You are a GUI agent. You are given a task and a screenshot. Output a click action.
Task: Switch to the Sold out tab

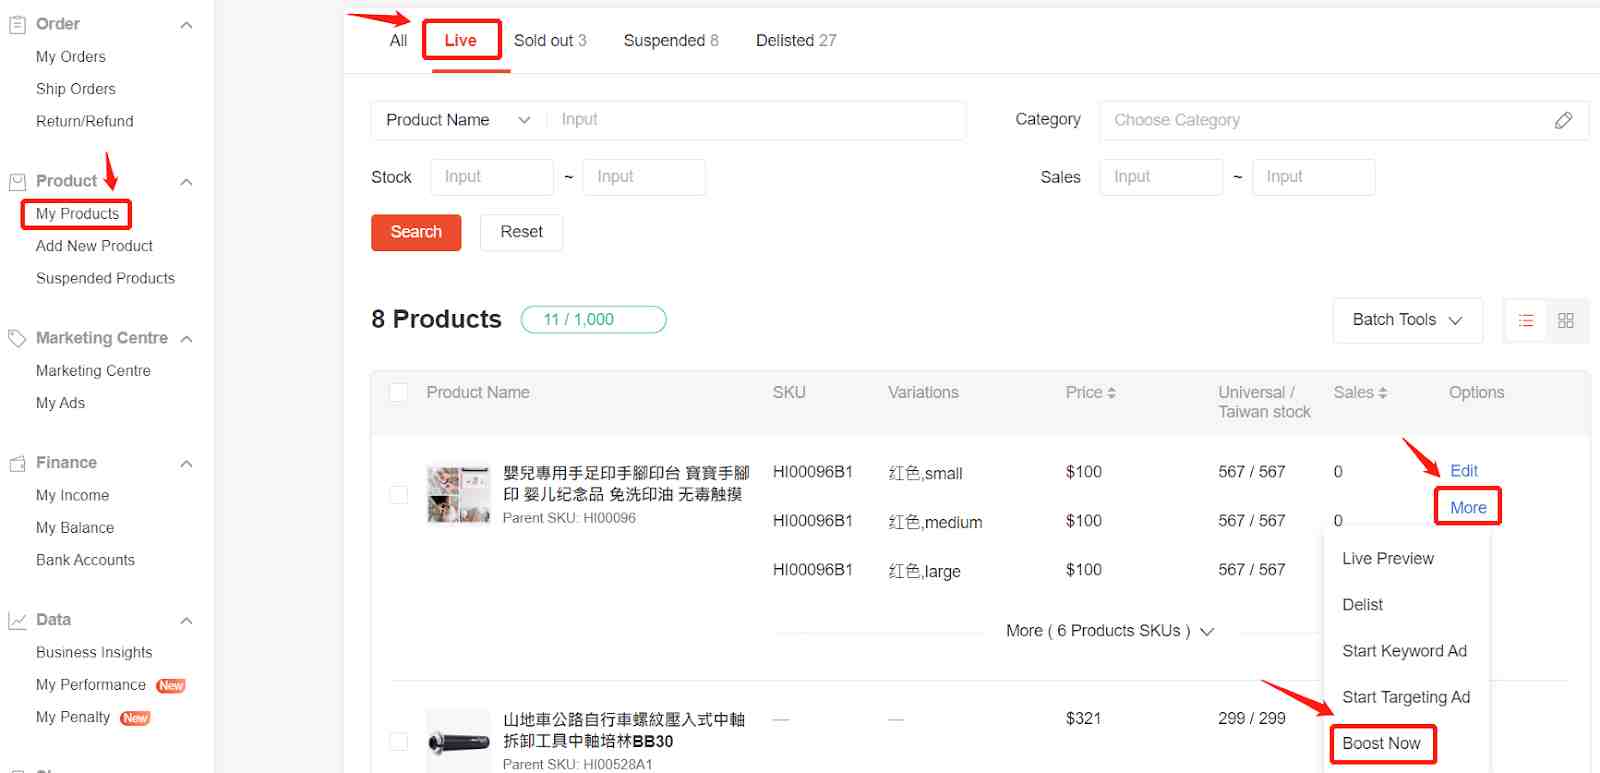pyautogui.click(x=549, y=41)
